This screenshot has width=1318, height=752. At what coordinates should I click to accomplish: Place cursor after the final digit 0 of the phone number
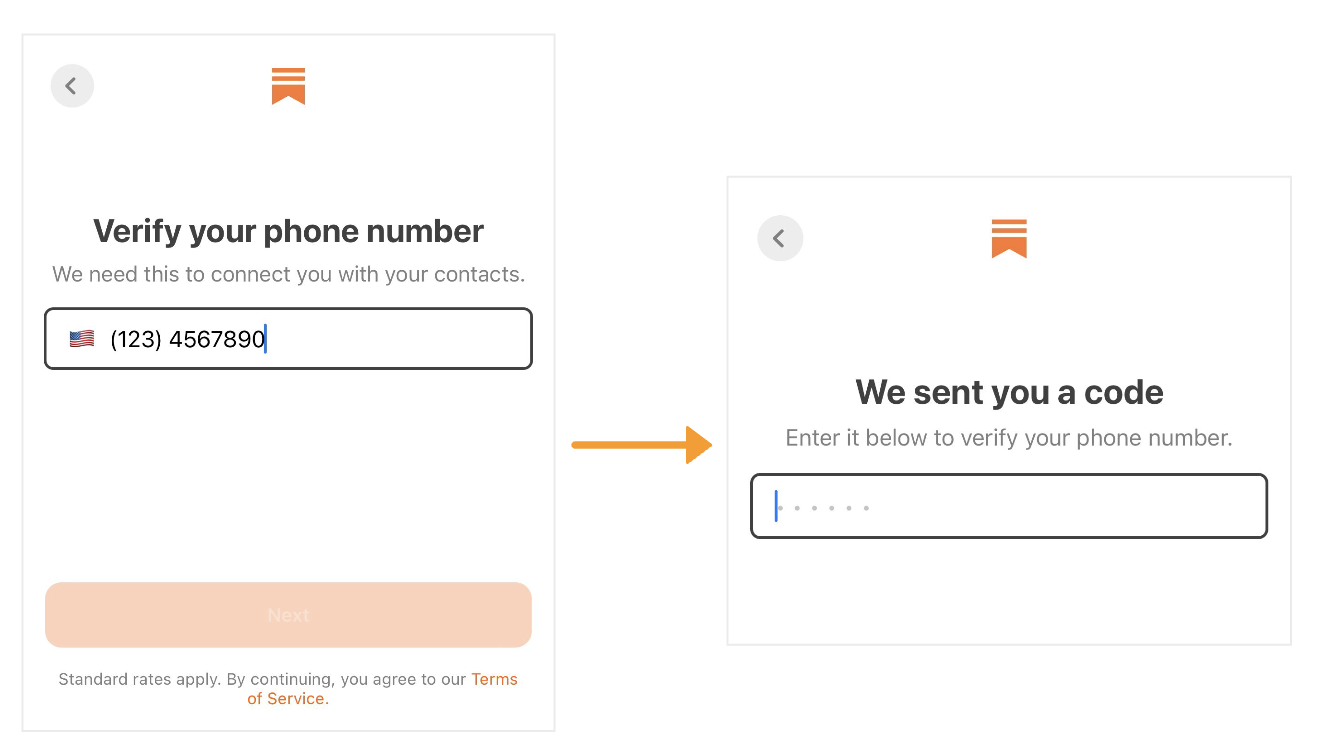266,339
